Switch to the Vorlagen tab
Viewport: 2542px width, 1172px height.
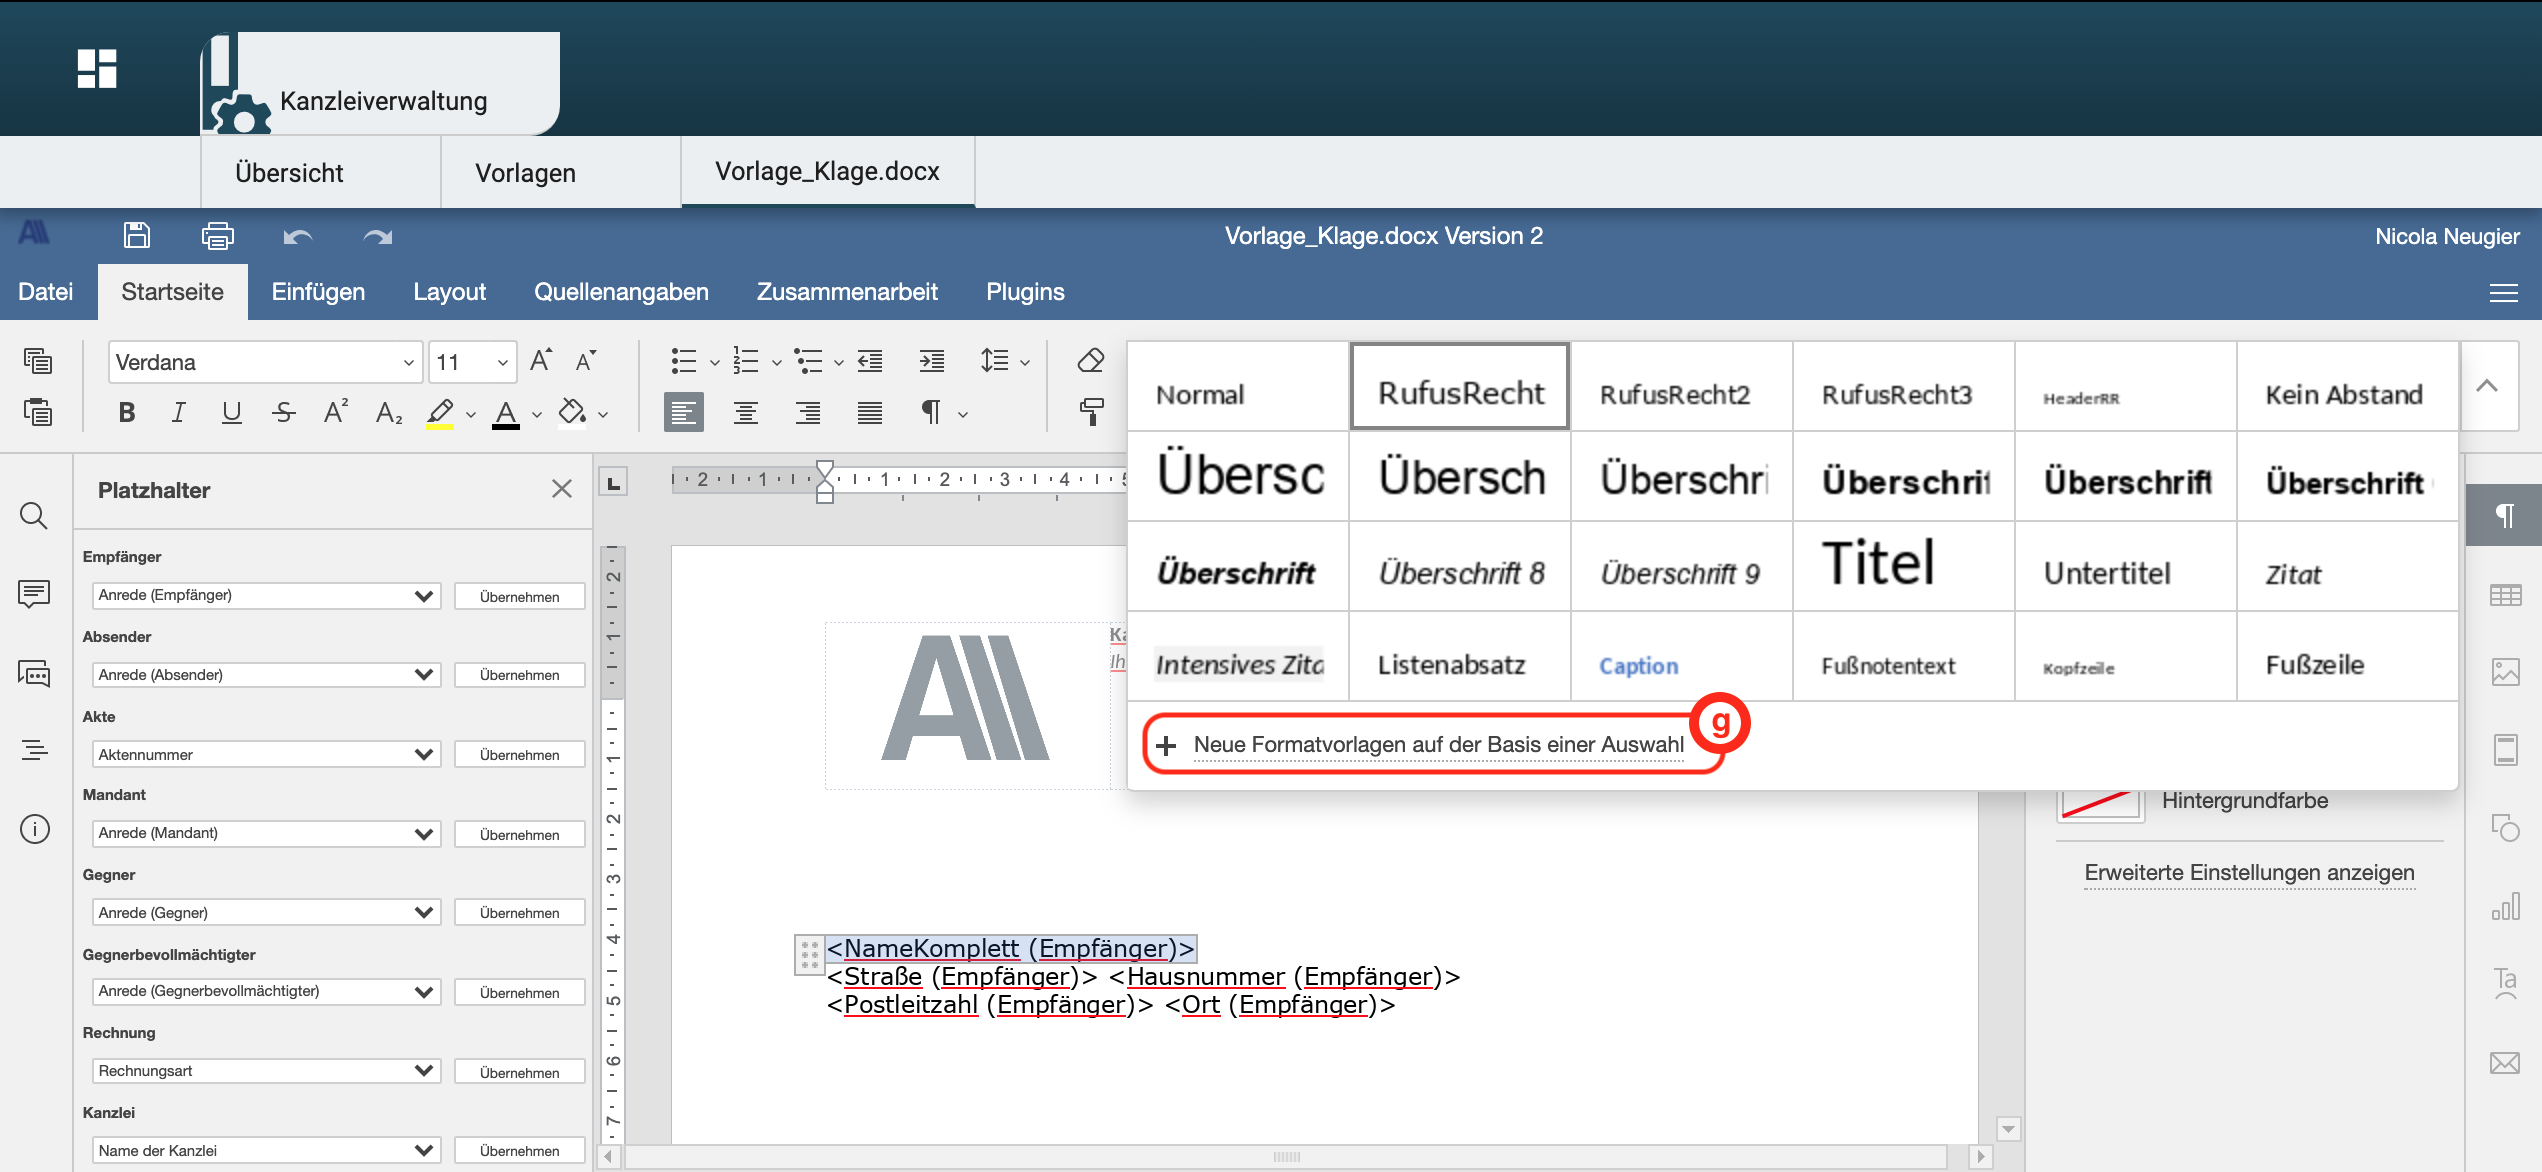(528, 172)
